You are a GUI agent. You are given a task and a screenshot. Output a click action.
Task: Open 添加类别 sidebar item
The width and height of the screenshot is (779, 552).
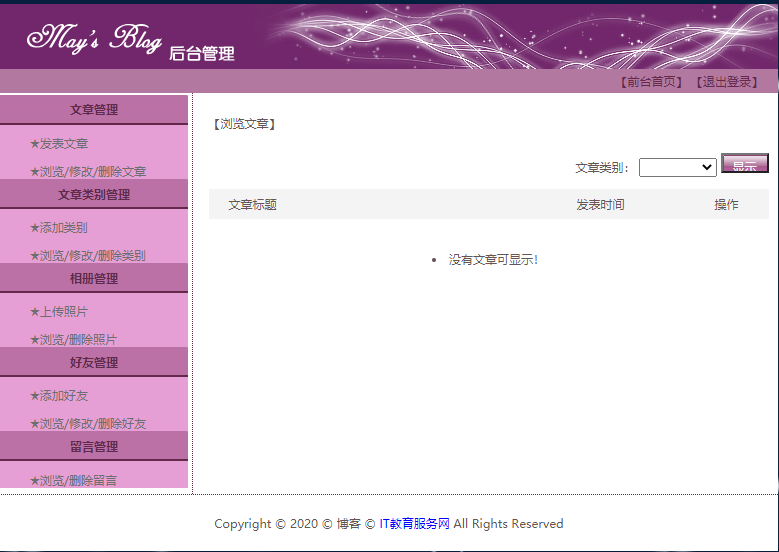(x=59, y=228)
